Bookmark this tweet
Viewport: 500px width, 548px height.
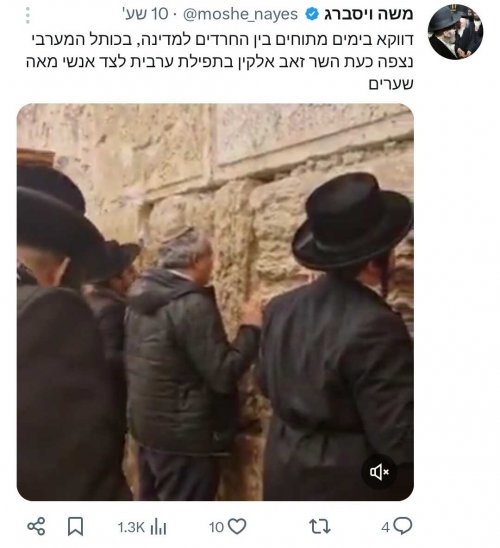75,526
